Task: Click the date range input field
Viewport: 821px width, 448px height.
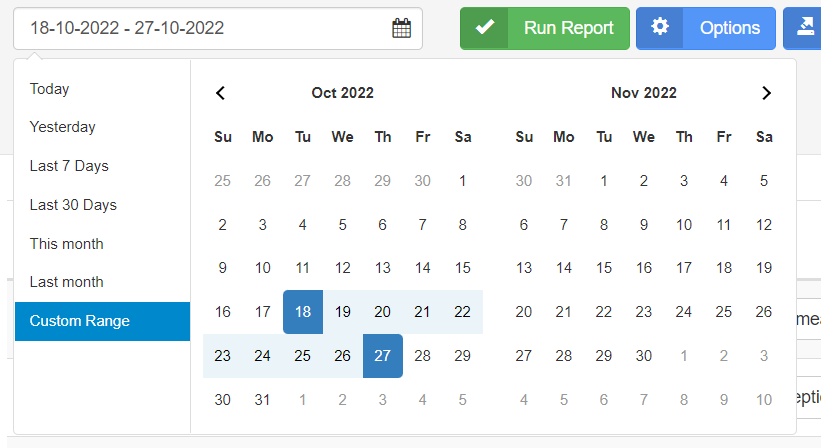Action: click(218, 28)
